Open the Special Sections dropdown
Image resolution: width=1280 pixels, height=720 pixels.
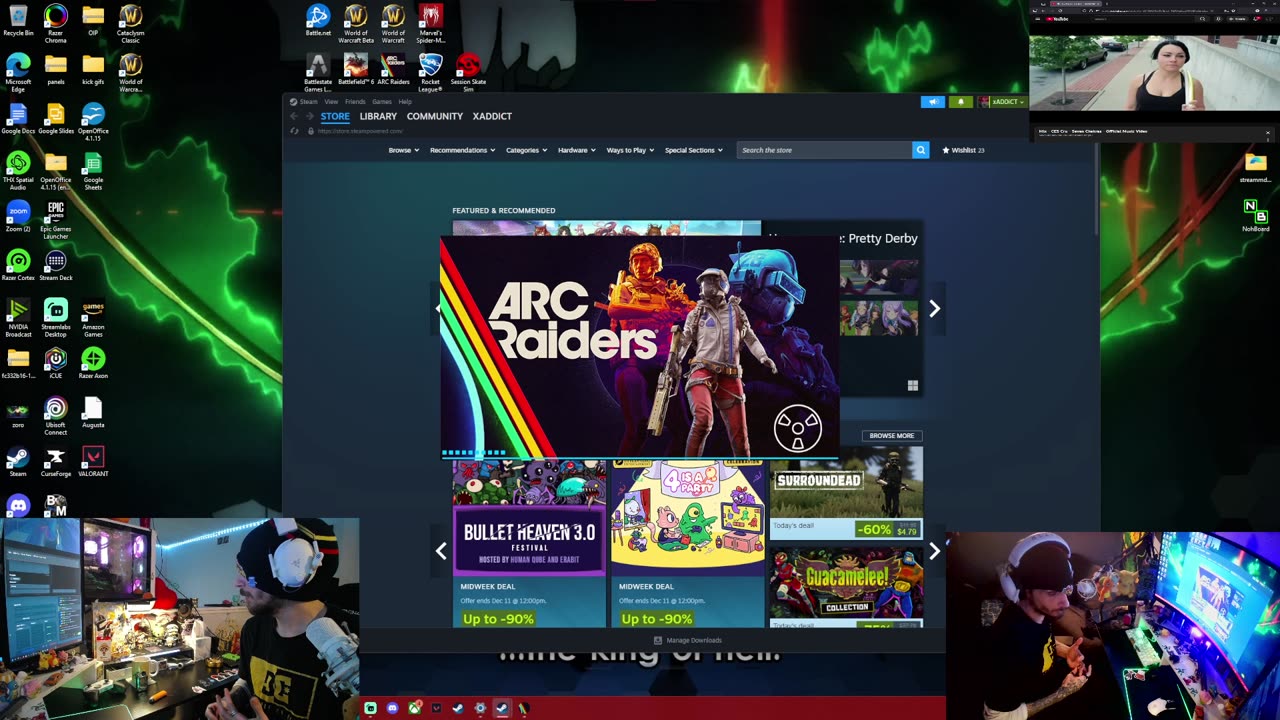pyautogui.click(x=694, y=150)
